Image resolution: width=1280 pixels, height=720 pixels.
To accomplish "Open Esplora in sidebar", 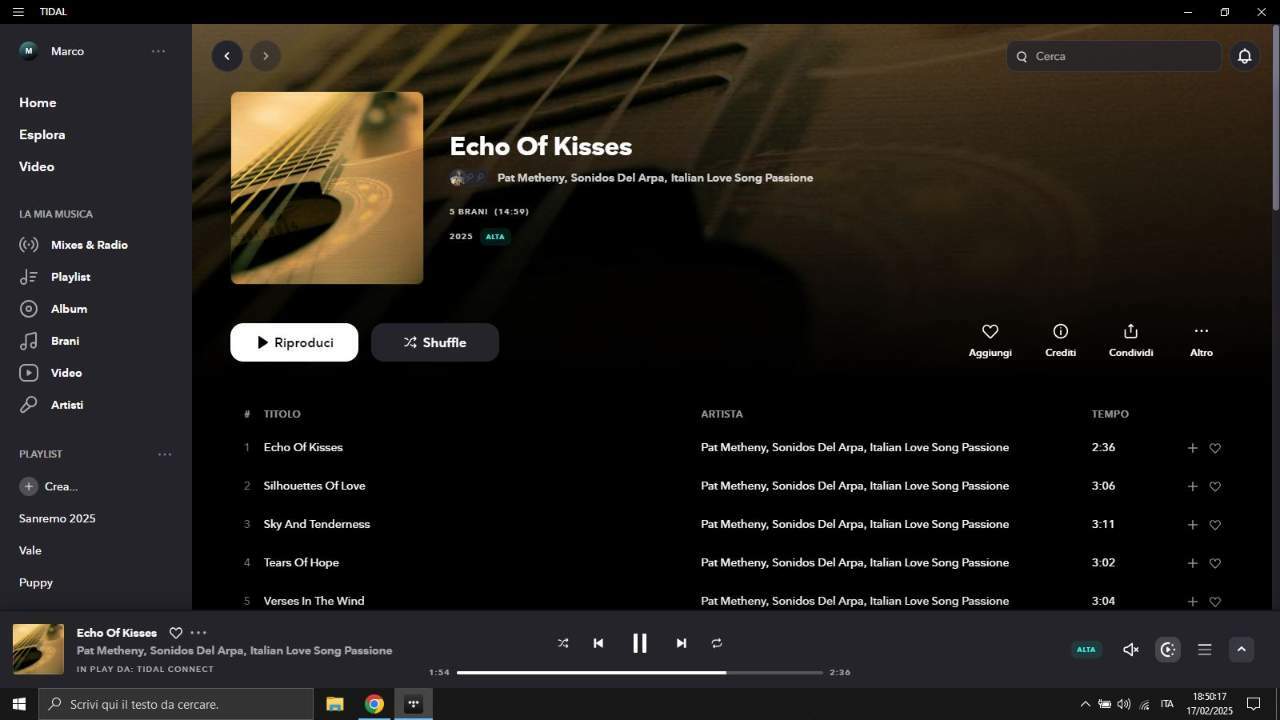I will (42, 134).
